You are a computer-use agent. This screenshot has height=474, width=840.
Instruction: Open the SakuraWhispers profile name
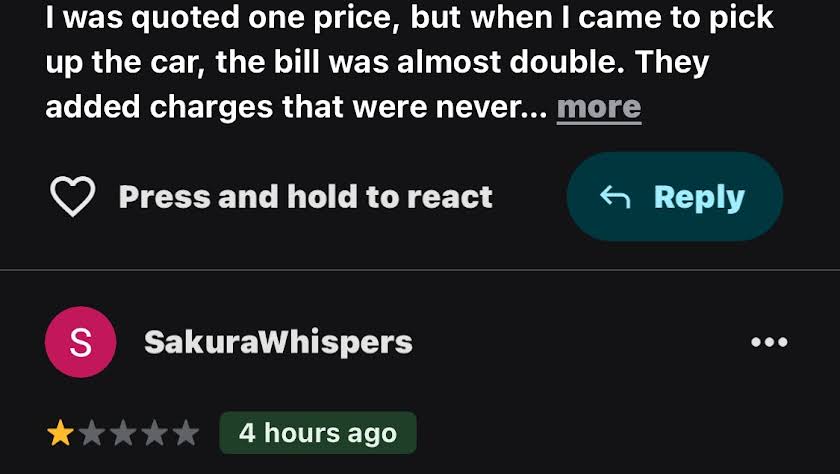pyautogui.click(x=278, y=342)
